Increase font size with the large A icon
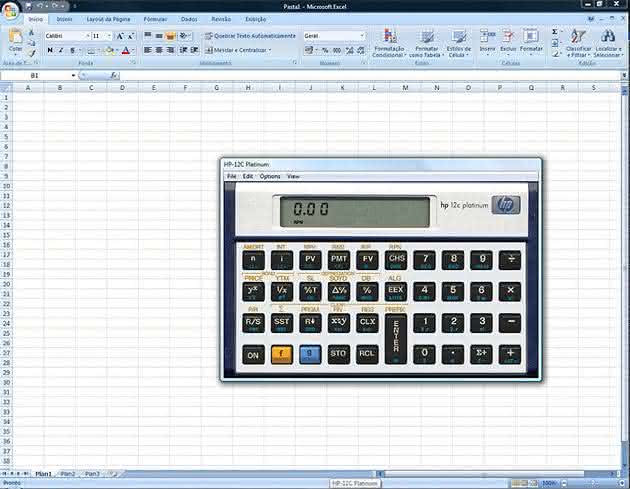 pos(120,36)
